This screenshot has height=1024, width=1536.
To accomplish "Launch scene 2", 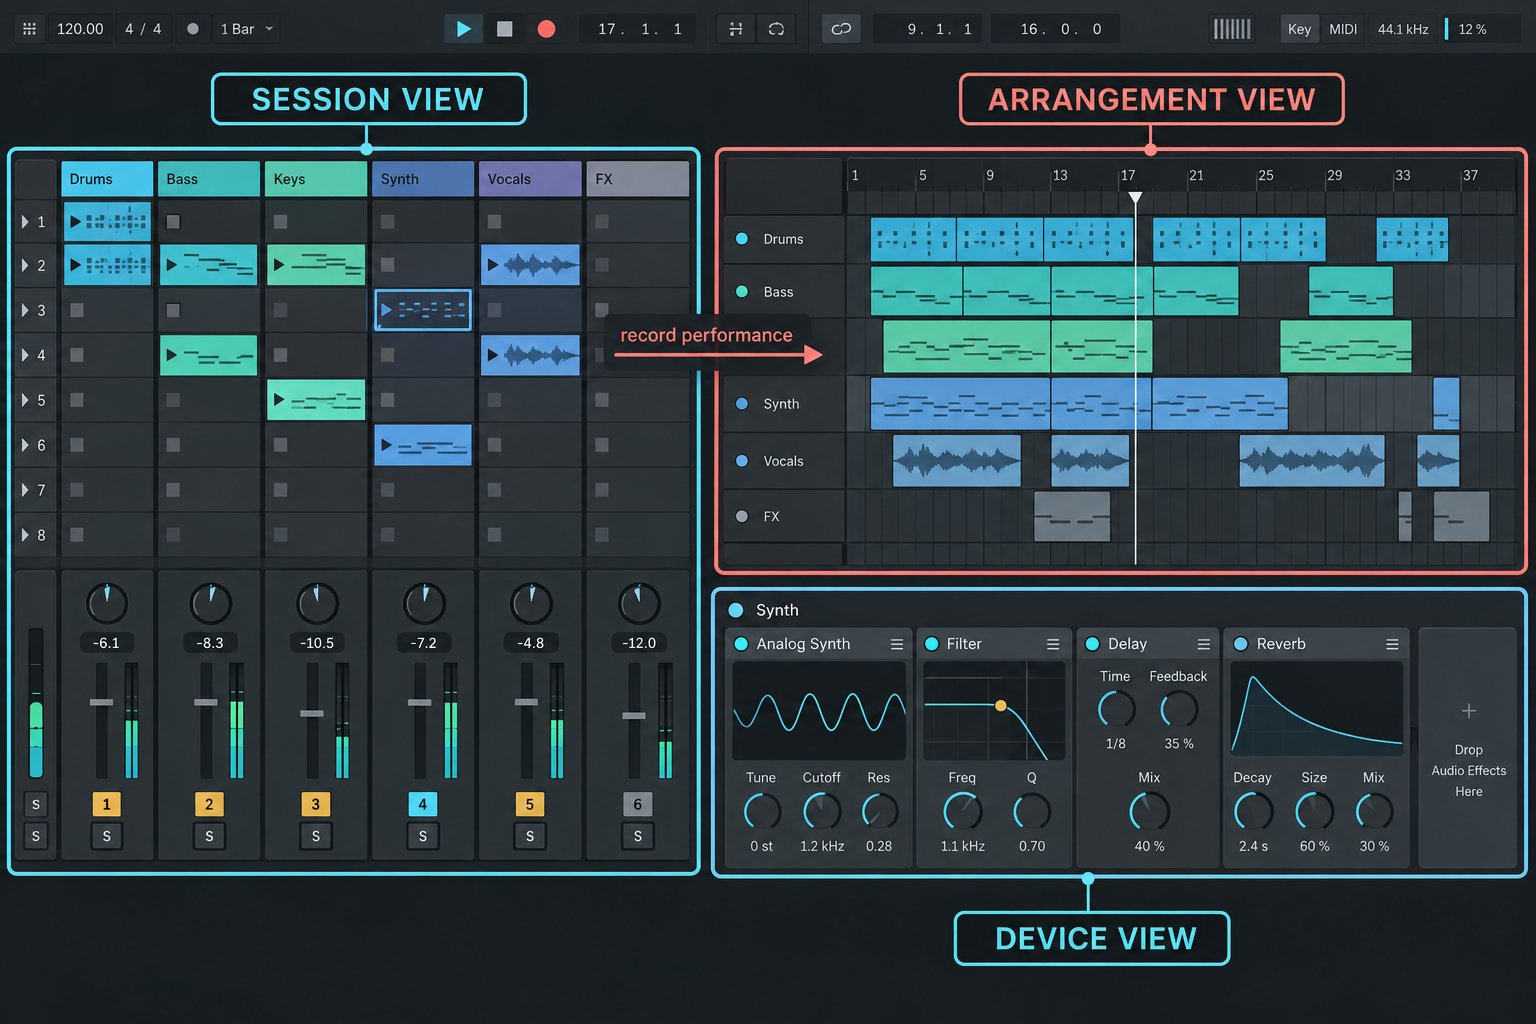I will click(25, 266).
